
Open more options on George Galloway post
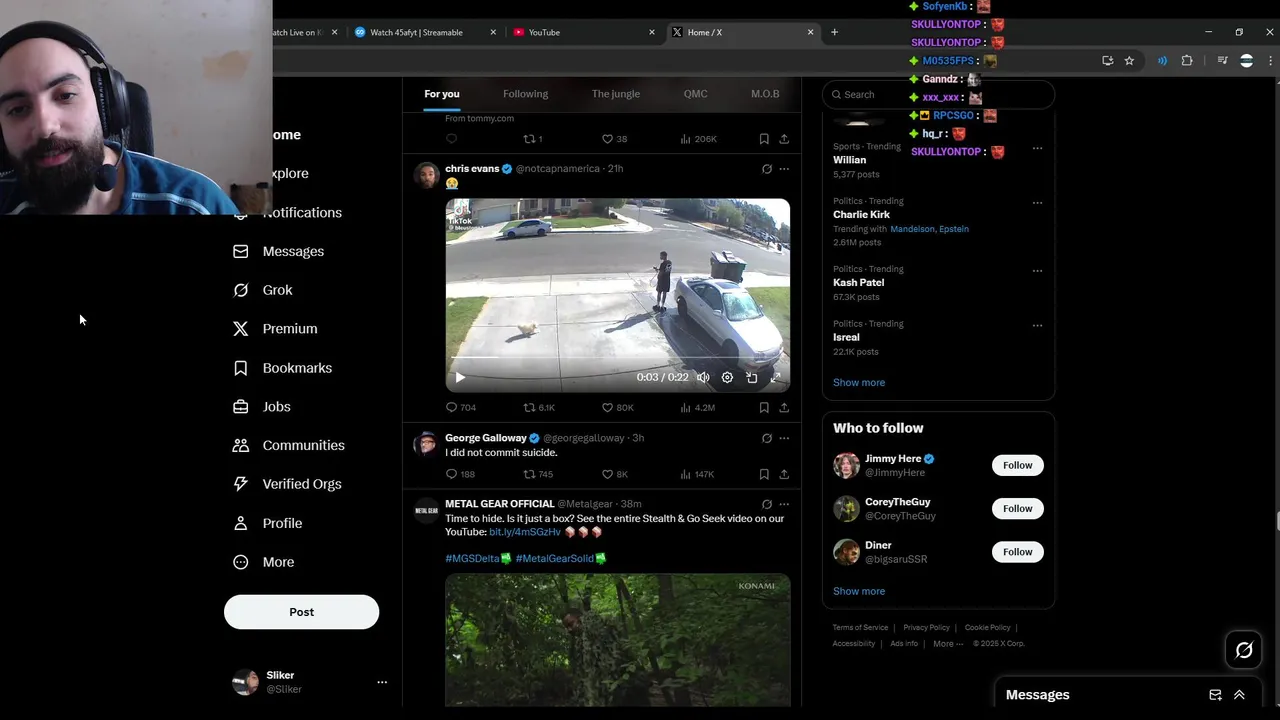pos(784,438)
